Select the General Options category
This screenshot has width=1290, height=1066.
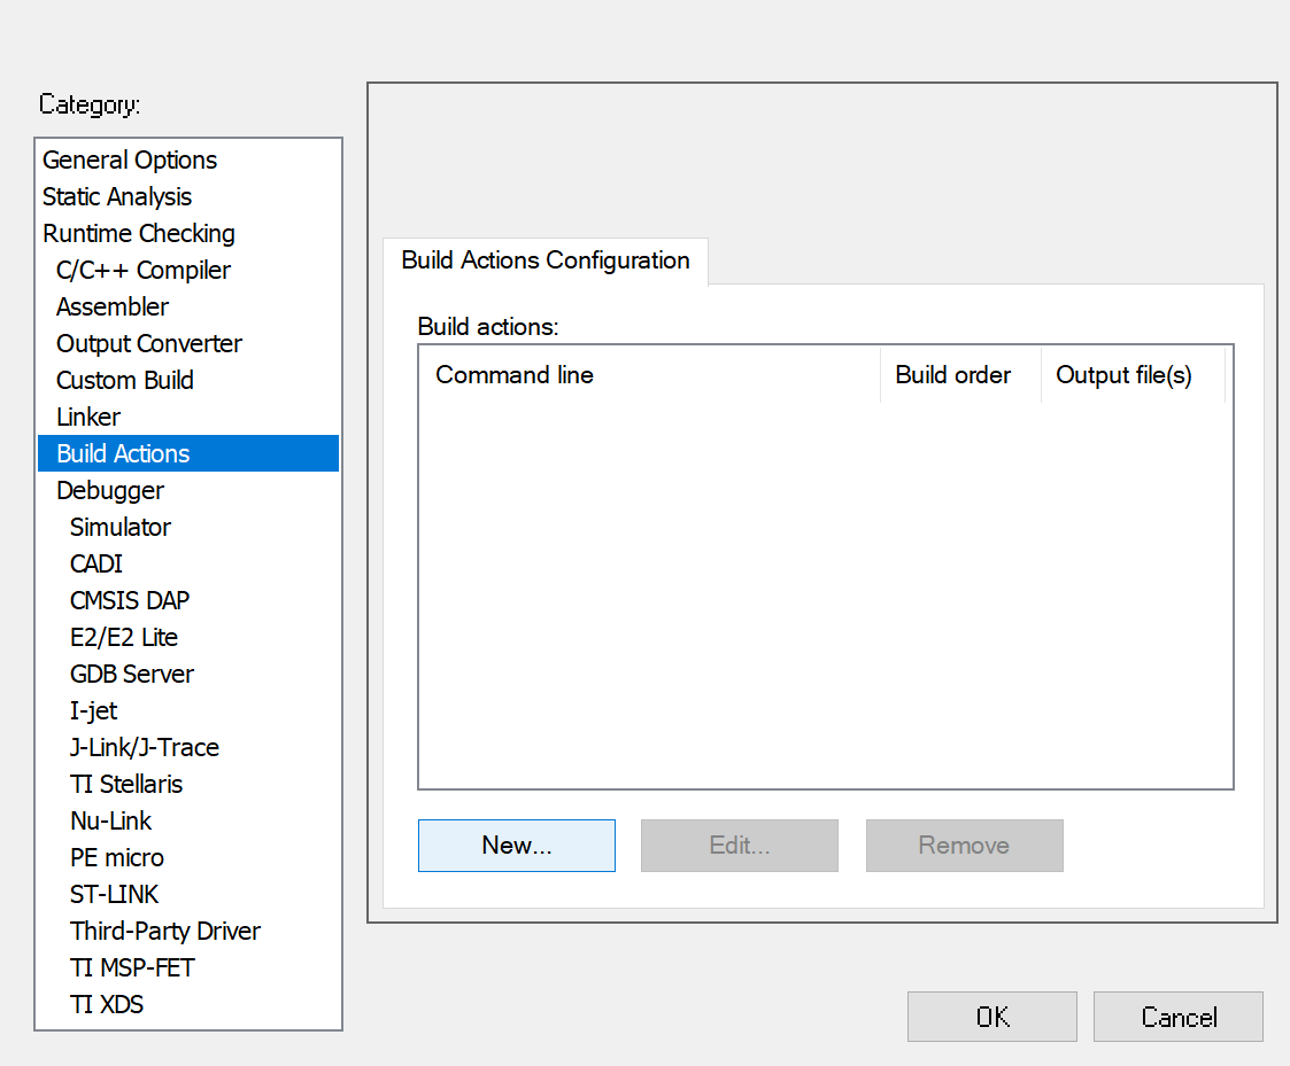click(x=128, y=160)
